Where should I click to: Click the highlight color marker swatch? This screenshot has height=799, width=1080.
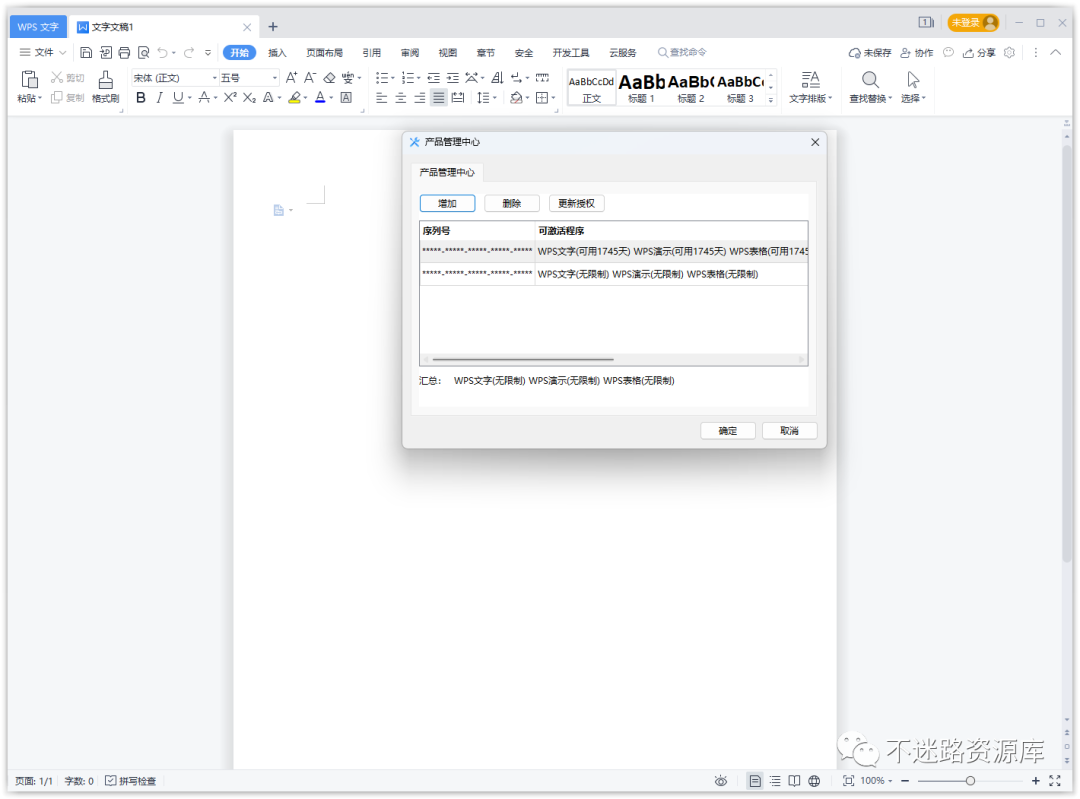point(294,98)
